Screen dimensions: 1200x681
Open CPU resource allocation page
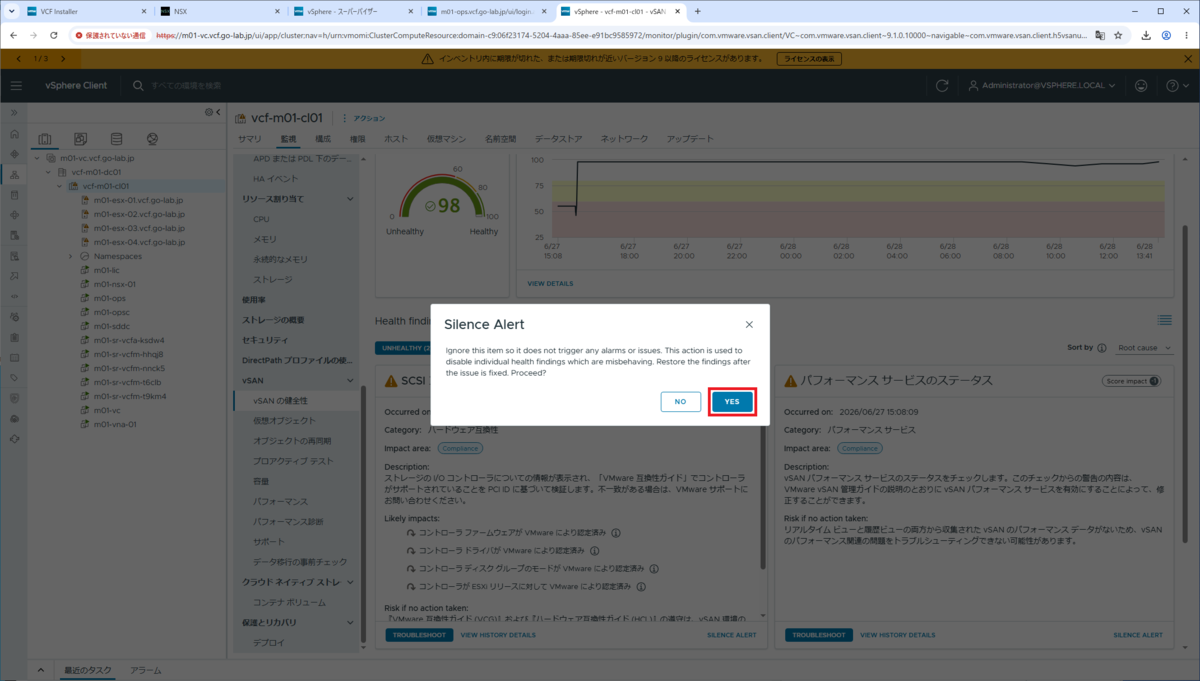coord(261,219)
